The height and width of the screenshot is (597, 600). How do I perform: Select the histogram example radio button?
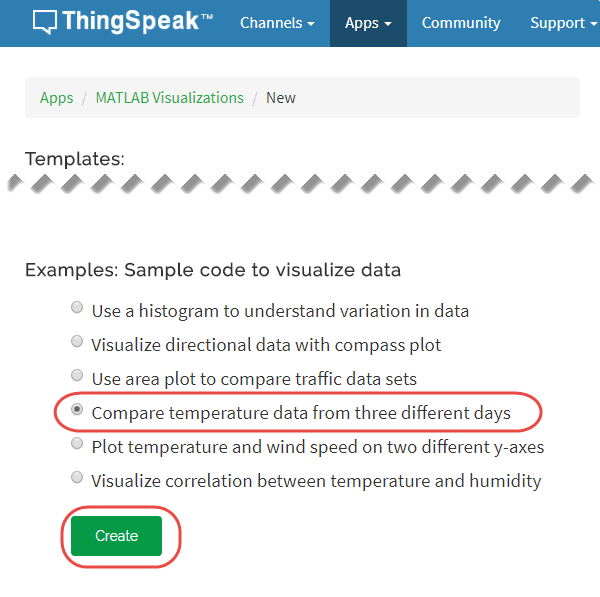(78, 309)
